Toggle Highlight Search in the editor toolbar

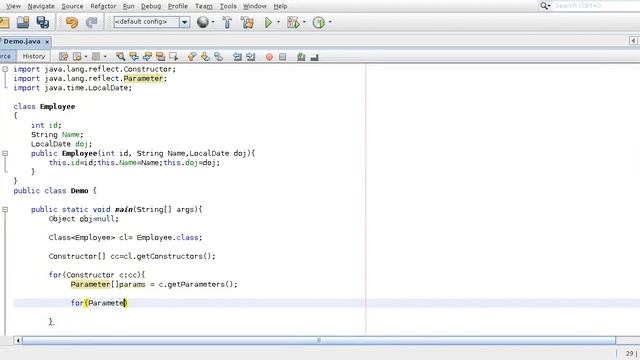[x=160, y=57]
